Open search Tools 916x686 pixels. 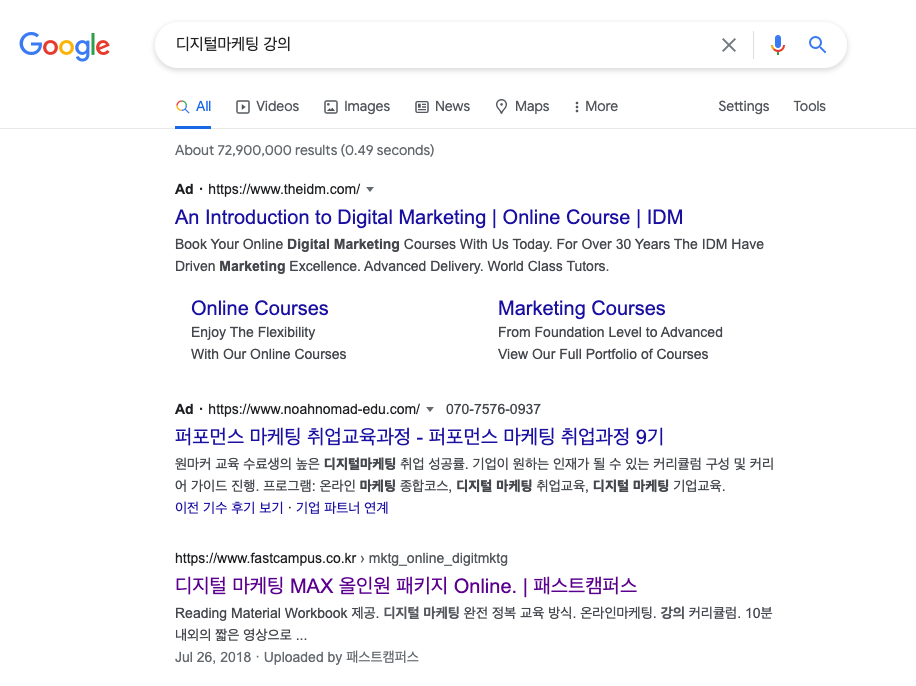click(x=809, y=106)
